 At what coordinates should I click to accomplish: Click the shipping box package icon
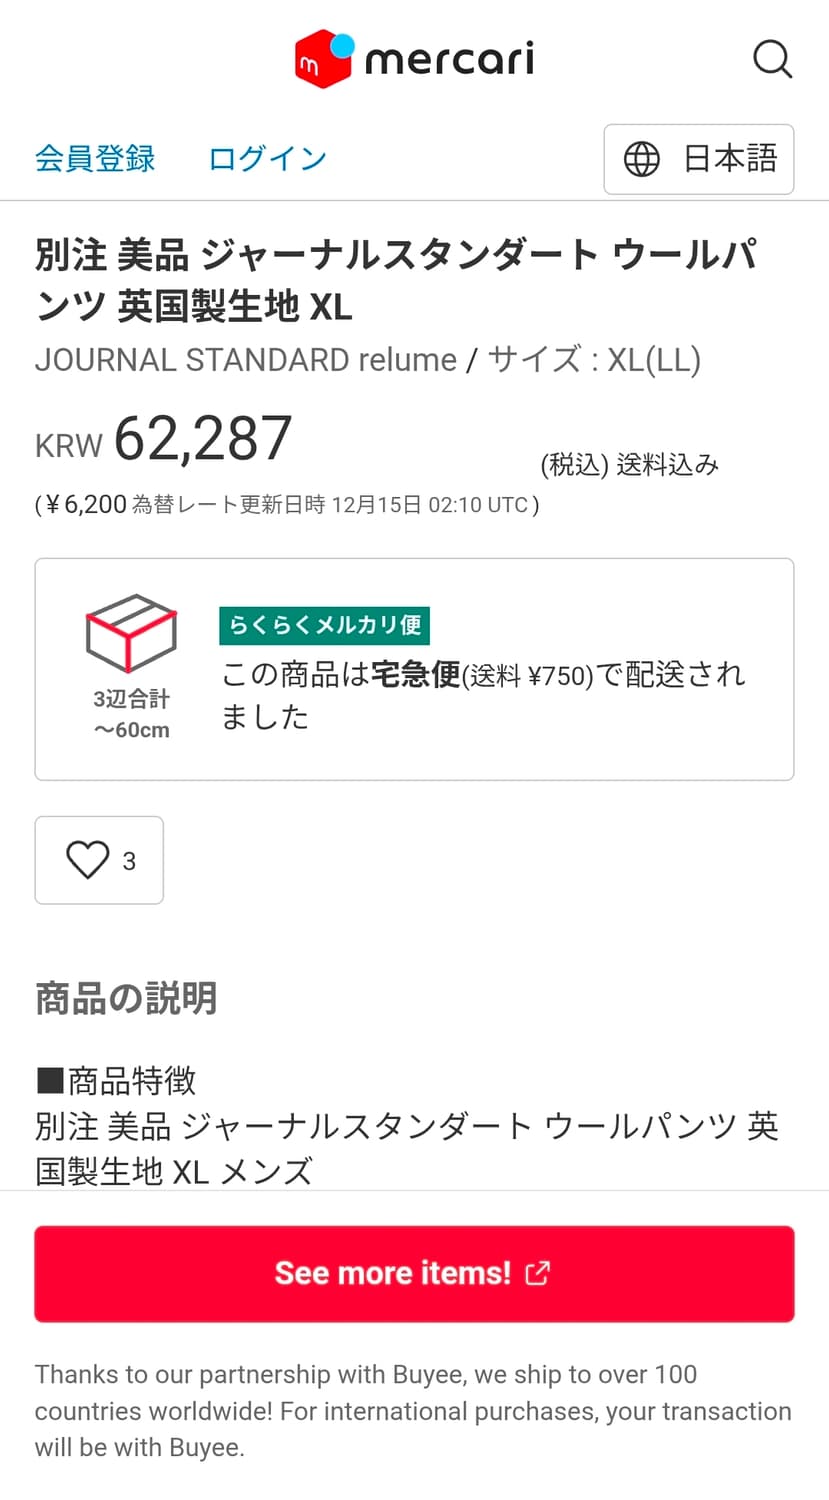coord(131,633)
